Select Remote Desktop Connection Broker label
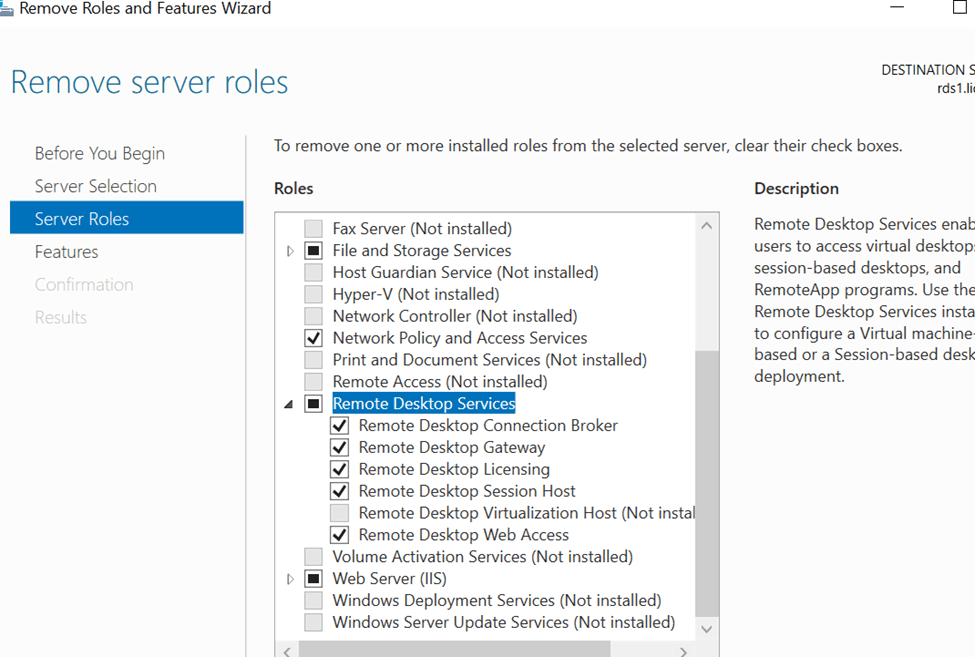This screenshot has width=975, height=657. pyautogui.click(x=488, y=426)
